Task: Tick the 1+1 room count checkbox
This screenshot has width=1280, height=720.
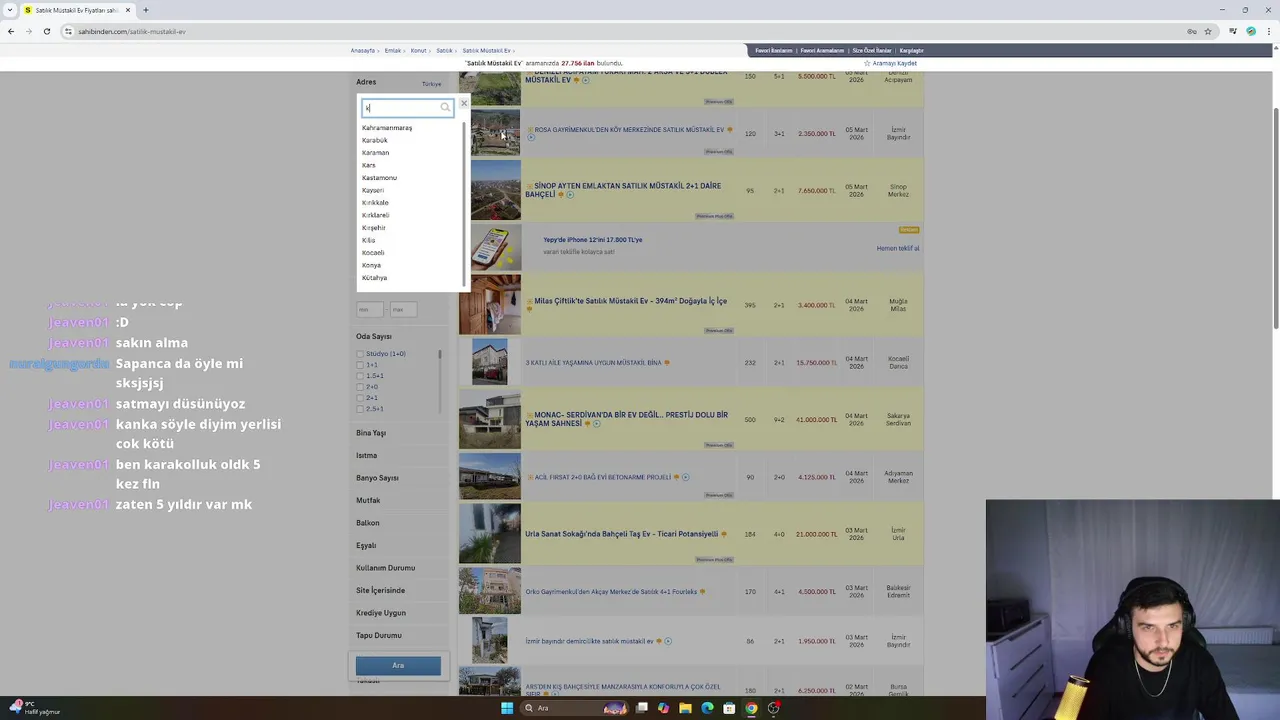Action: [x=360, y=365]
